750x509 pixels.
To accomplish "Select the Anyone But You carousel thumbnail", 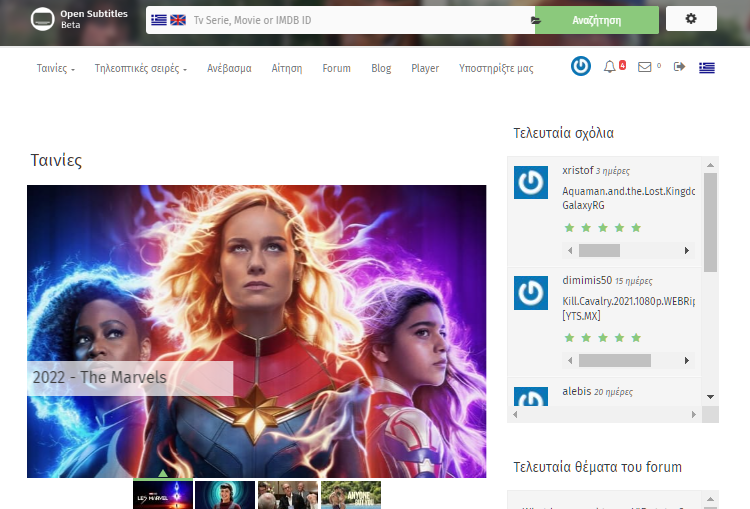I will (x=351, y=495).
